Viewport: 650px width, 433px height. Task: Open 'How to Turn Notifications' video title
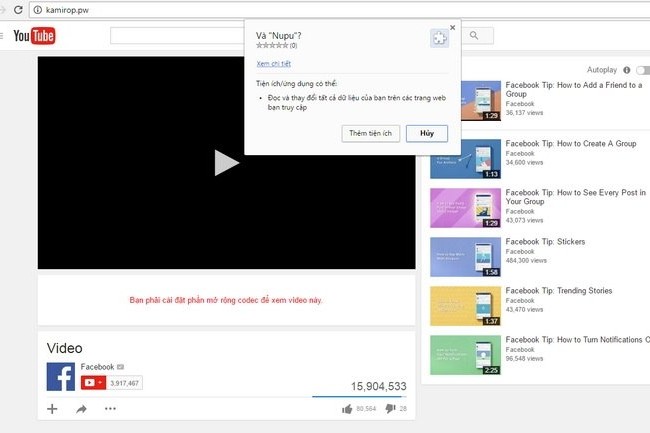pos(577,340)
